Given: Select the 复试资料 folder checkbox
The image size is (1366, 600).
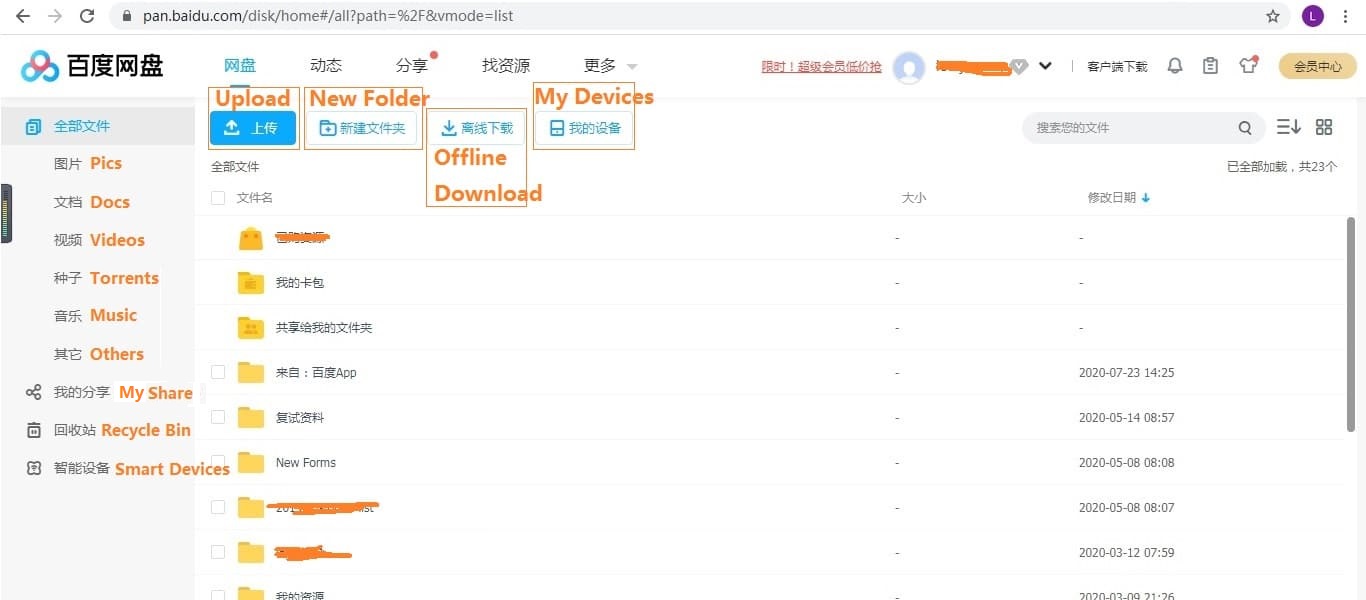Looking at the screenshot, I should click(x=218, y=417).
